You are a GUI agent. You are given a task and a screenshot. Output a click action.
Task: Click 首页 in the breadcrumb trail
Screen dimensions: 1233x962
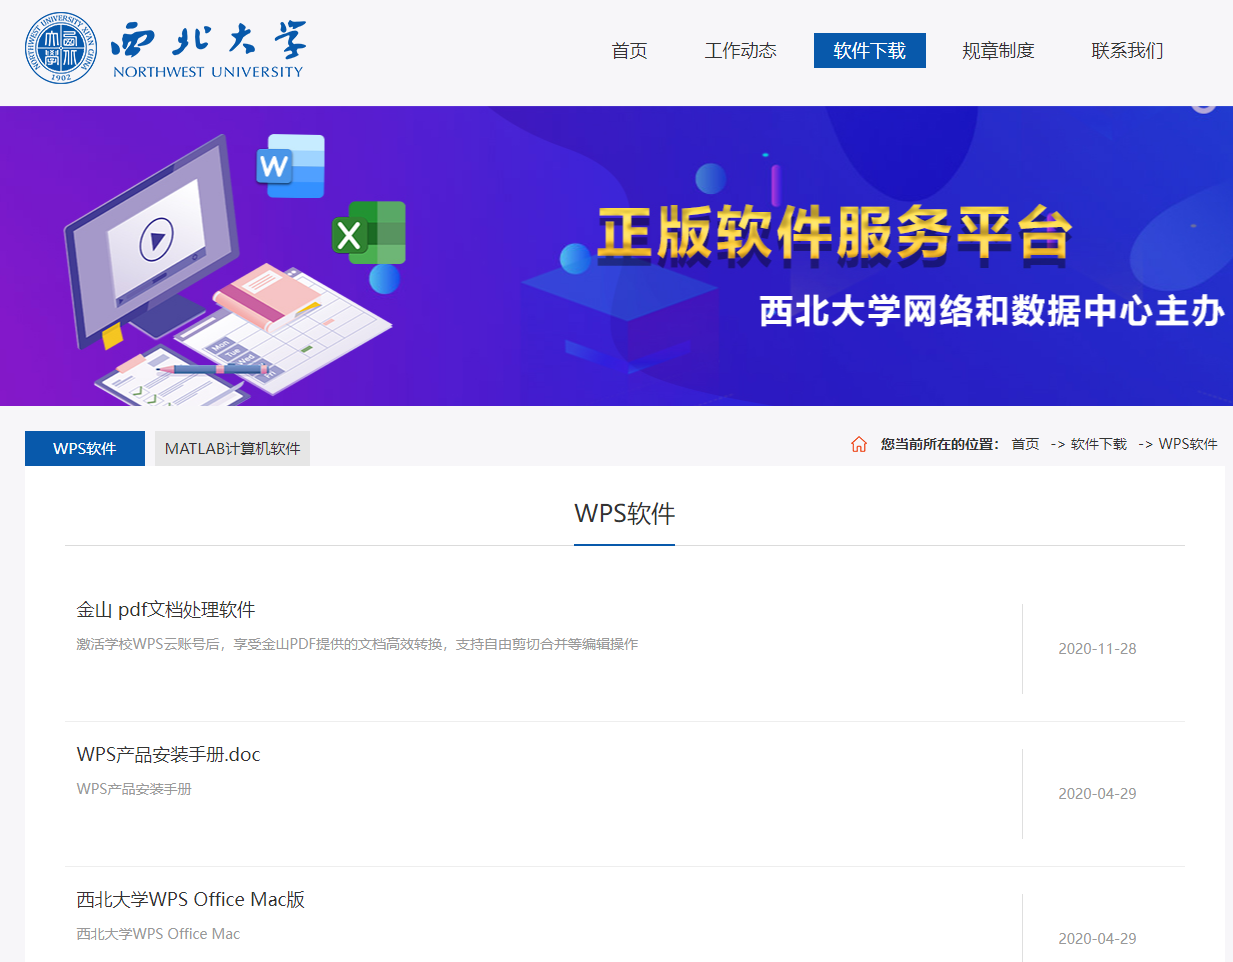click(1025, 444)
